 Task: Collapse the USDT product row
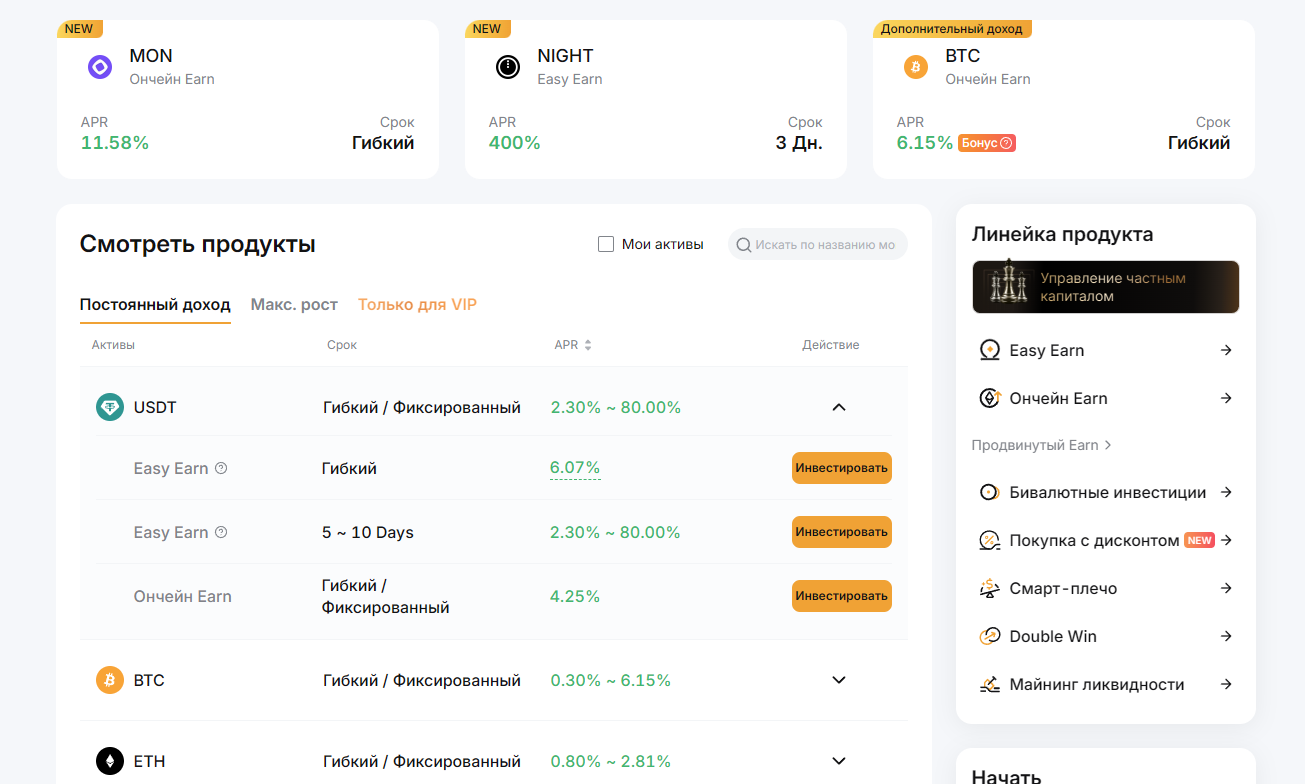(839, 407)
